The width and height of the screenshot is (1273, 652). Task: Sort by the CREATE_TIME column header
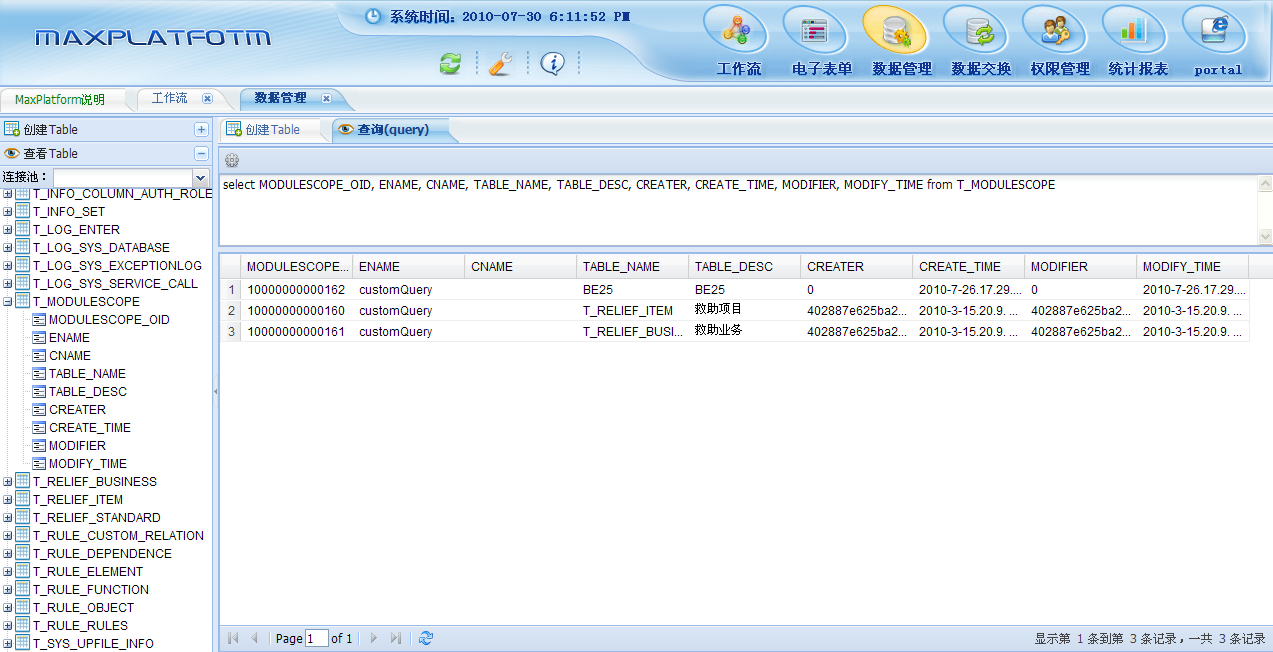[968, 267]
